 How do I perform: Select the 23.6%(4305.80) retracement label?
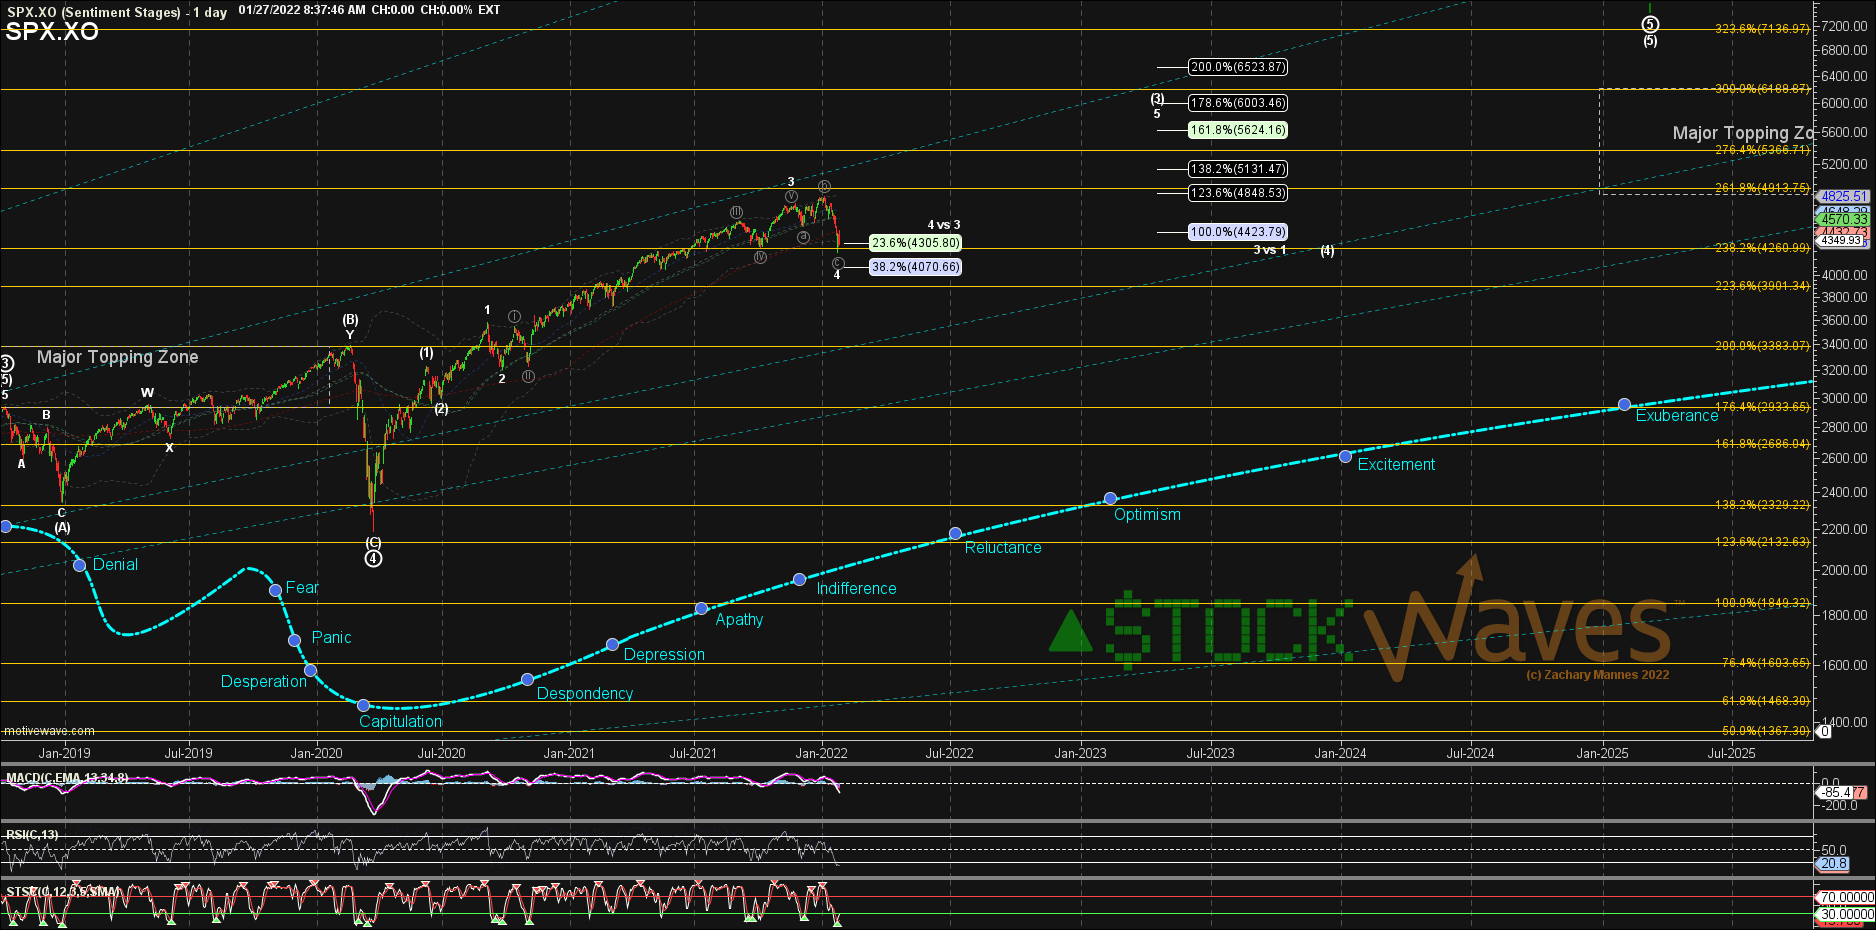click(915, 243)
